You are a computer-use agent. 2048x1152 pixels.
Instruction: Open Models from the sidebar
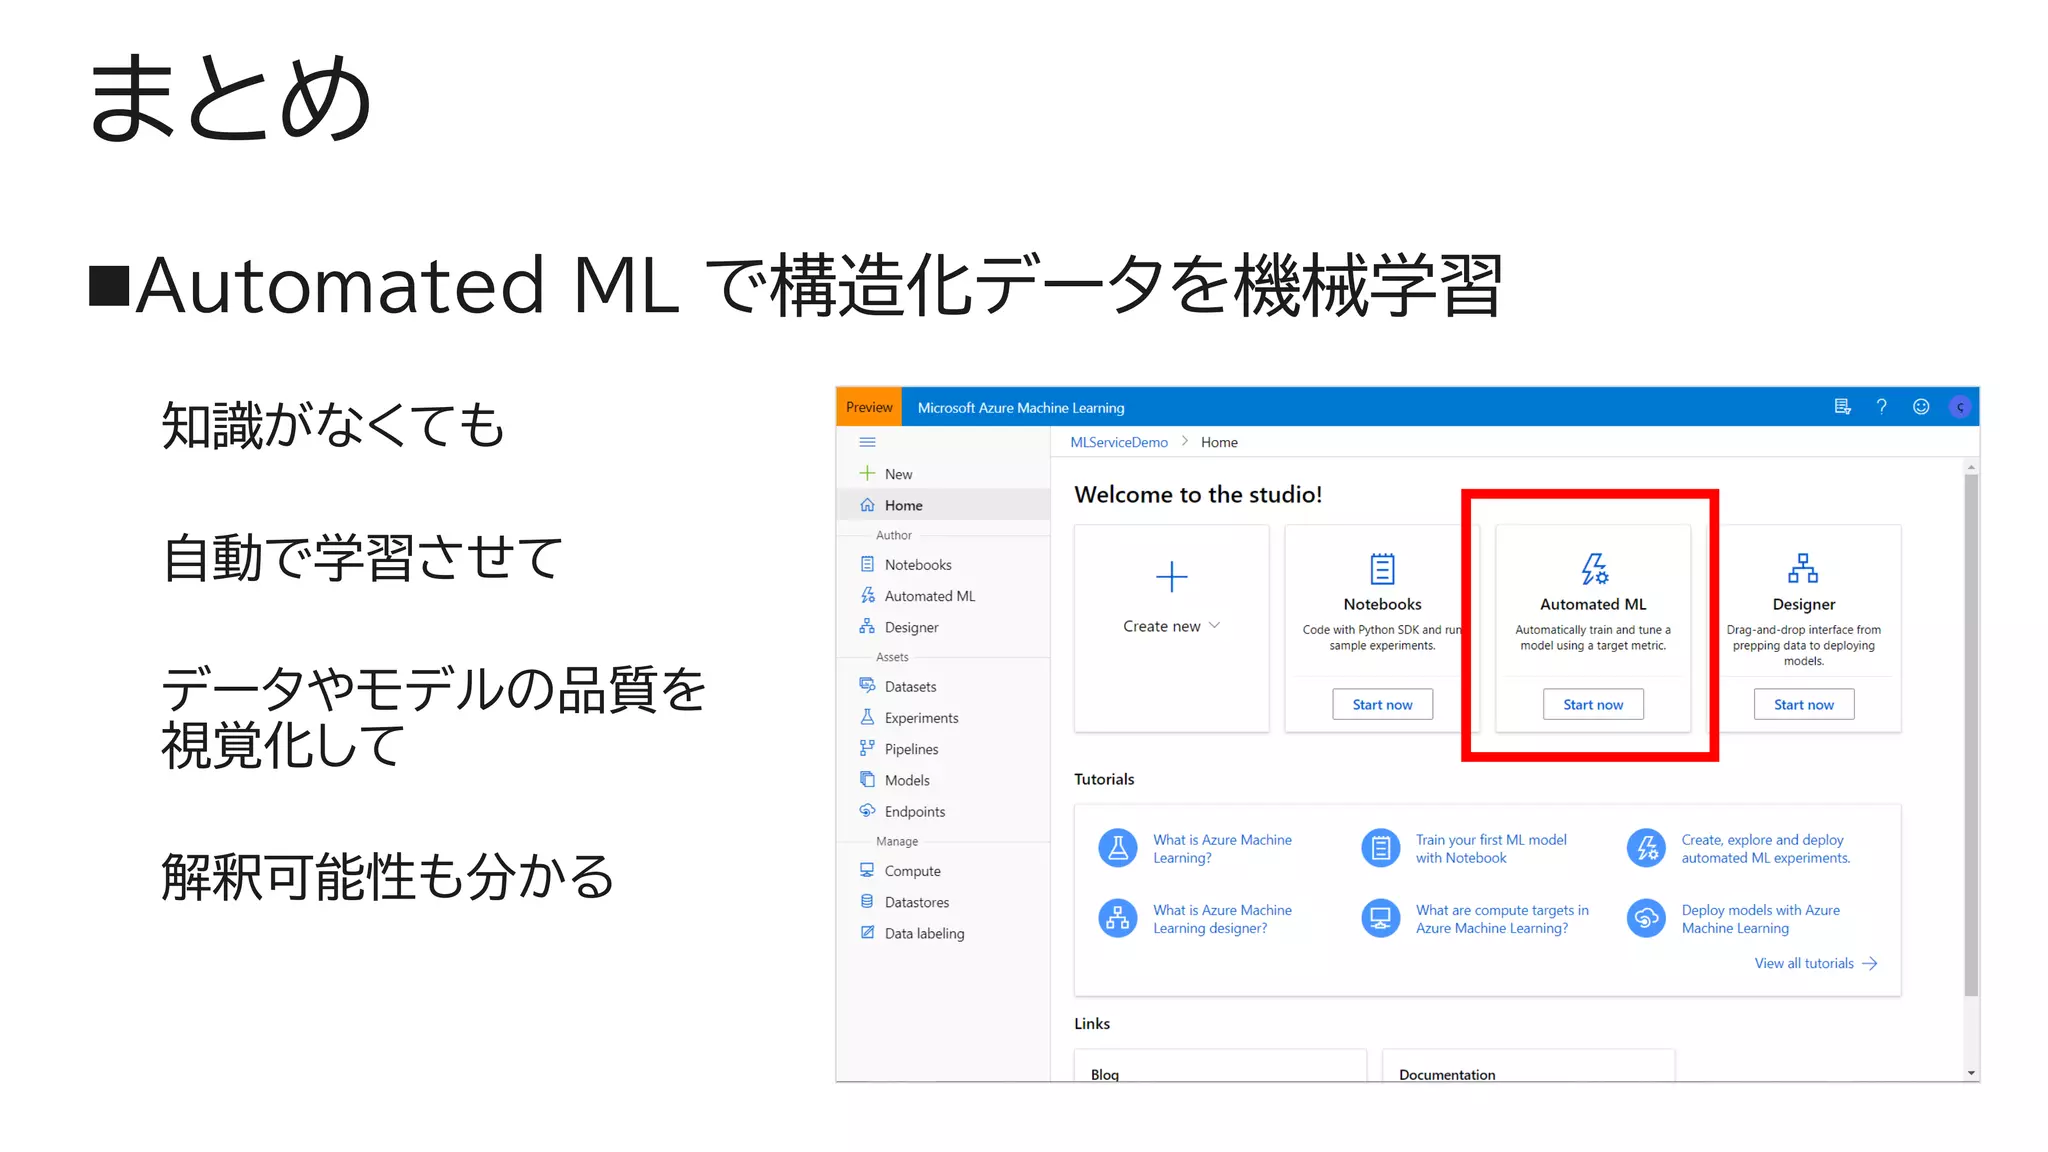pyautogui.click(x=943, y=780)
